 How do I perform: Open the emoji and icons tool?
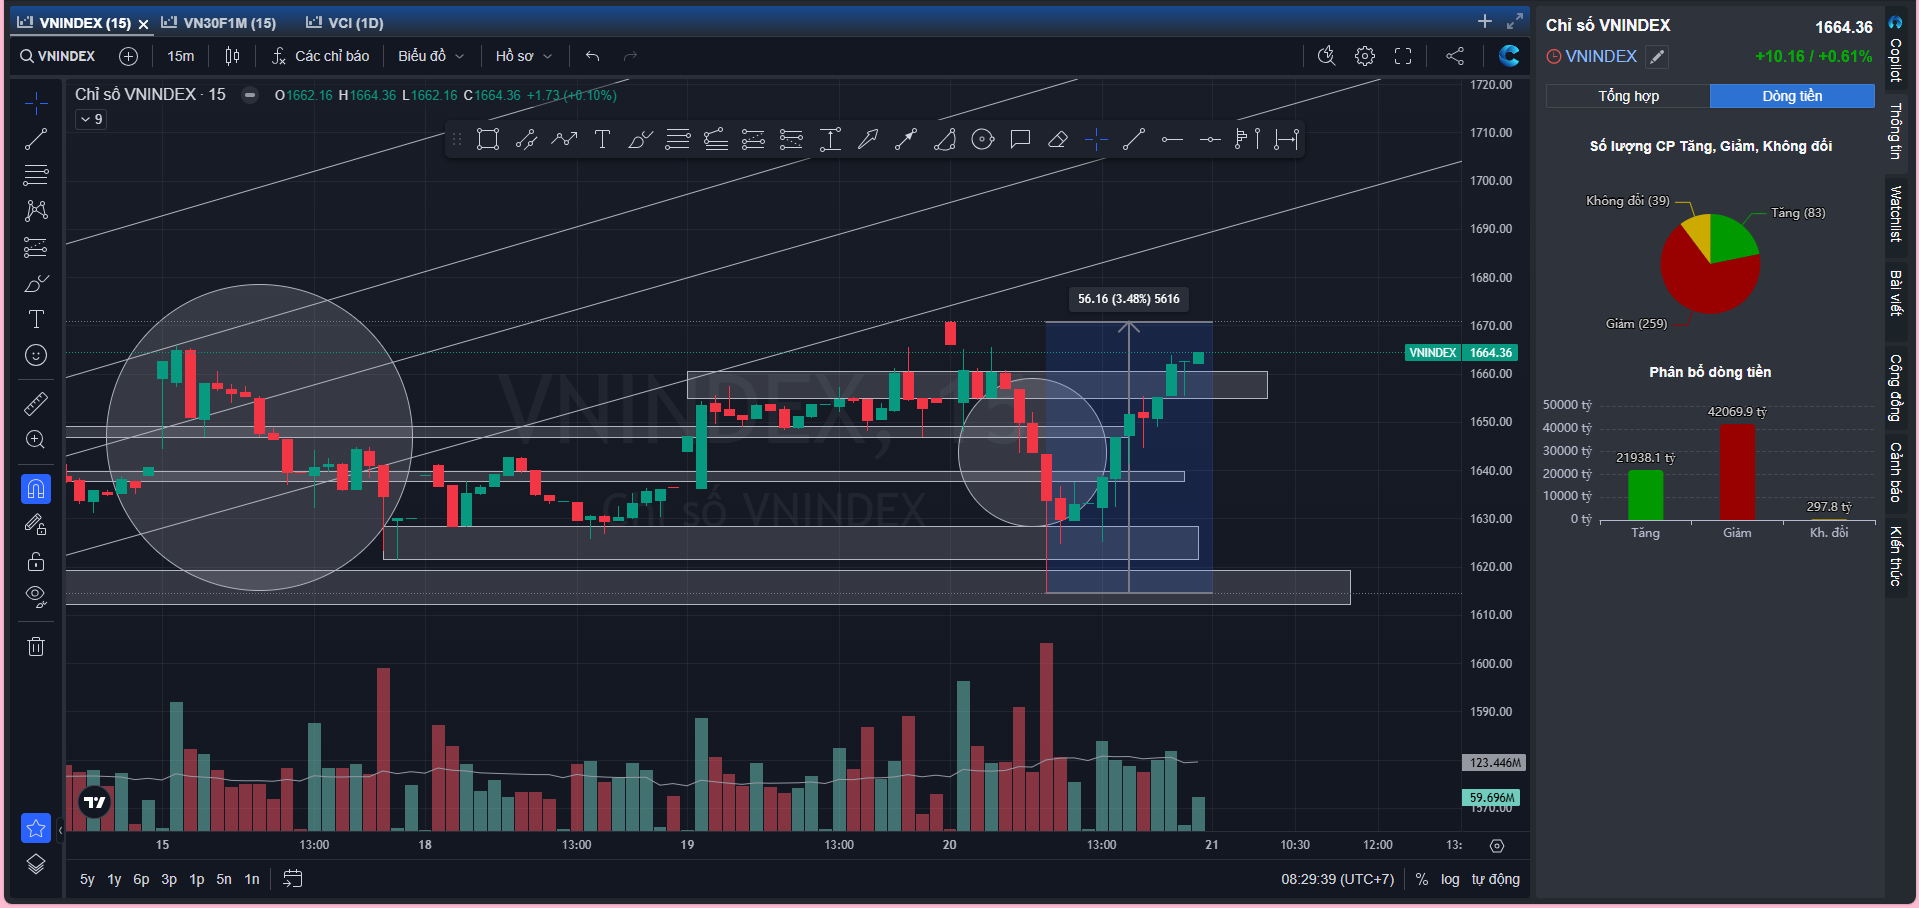click(36, 355)
